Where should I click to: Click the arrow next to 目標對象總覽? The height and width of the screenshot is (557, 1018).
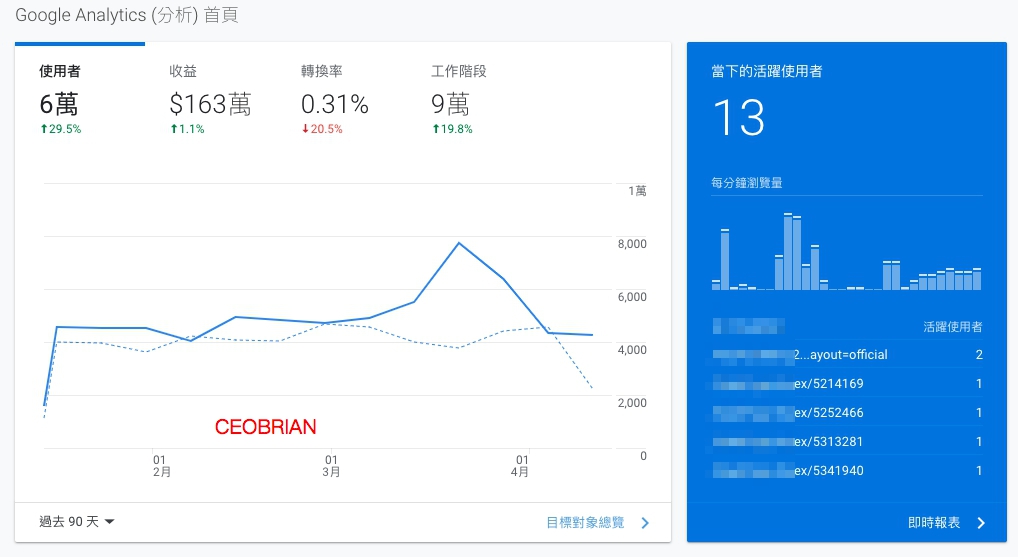[x=645, y=523]
